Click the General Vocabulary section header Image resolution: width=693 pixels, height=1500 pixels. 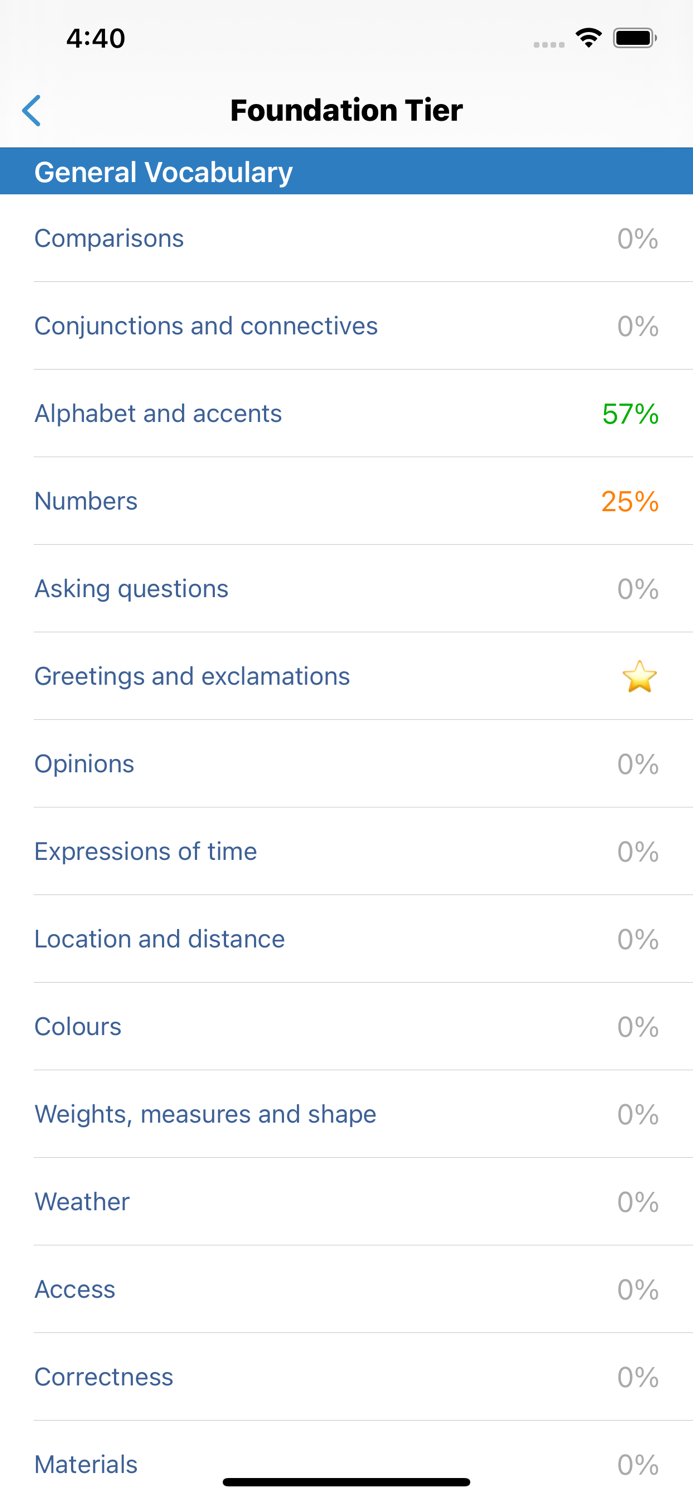(x=163, y=171)
